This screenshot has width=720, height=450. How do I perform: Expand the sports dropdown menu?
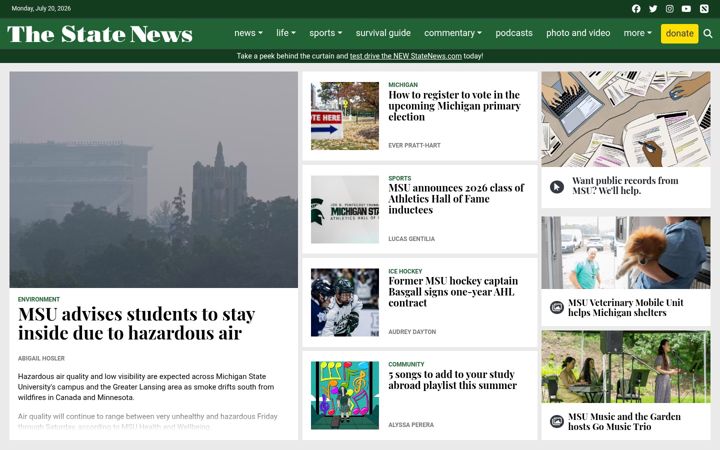point(326,33)
